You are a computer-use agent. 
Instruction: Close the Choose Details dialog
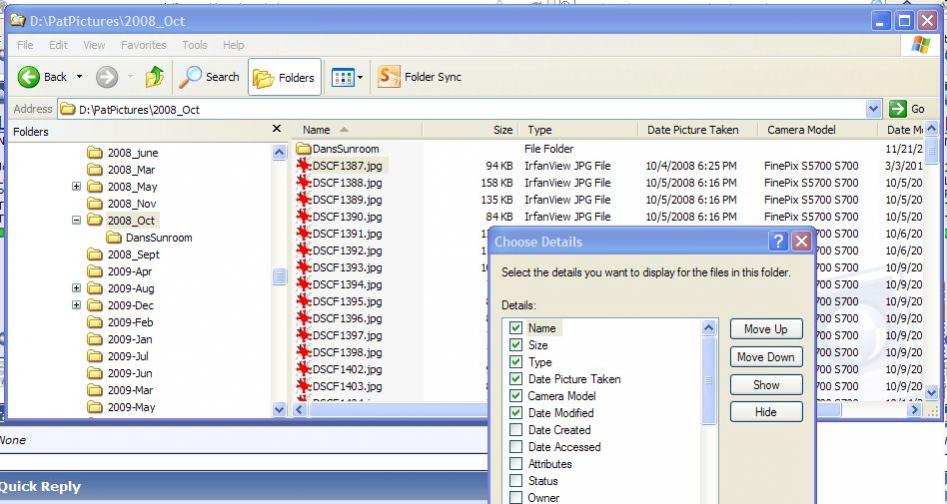(801, 242)
